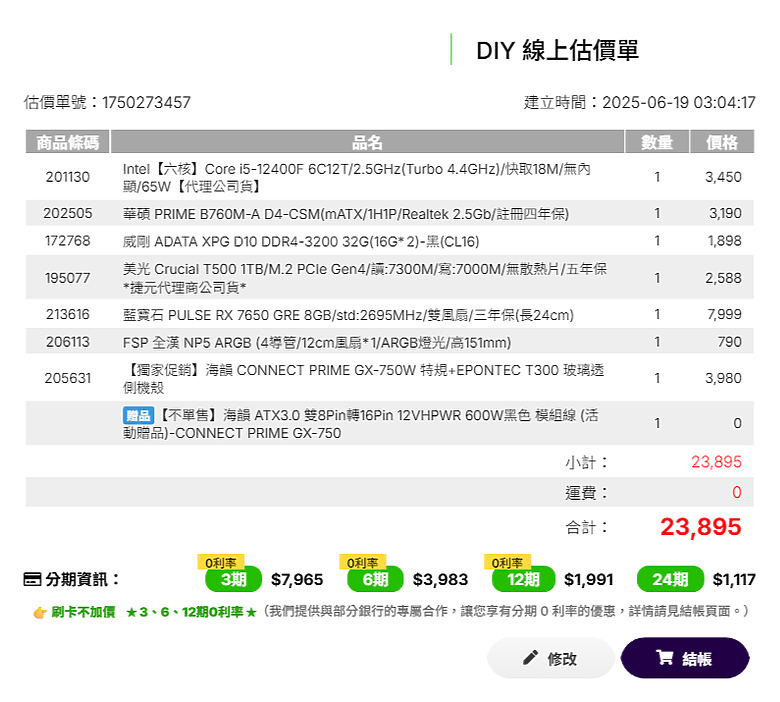The height and width of the screenshot is (702, 780).
Task: Click the $3,983 installment amount
Action: 440,579
